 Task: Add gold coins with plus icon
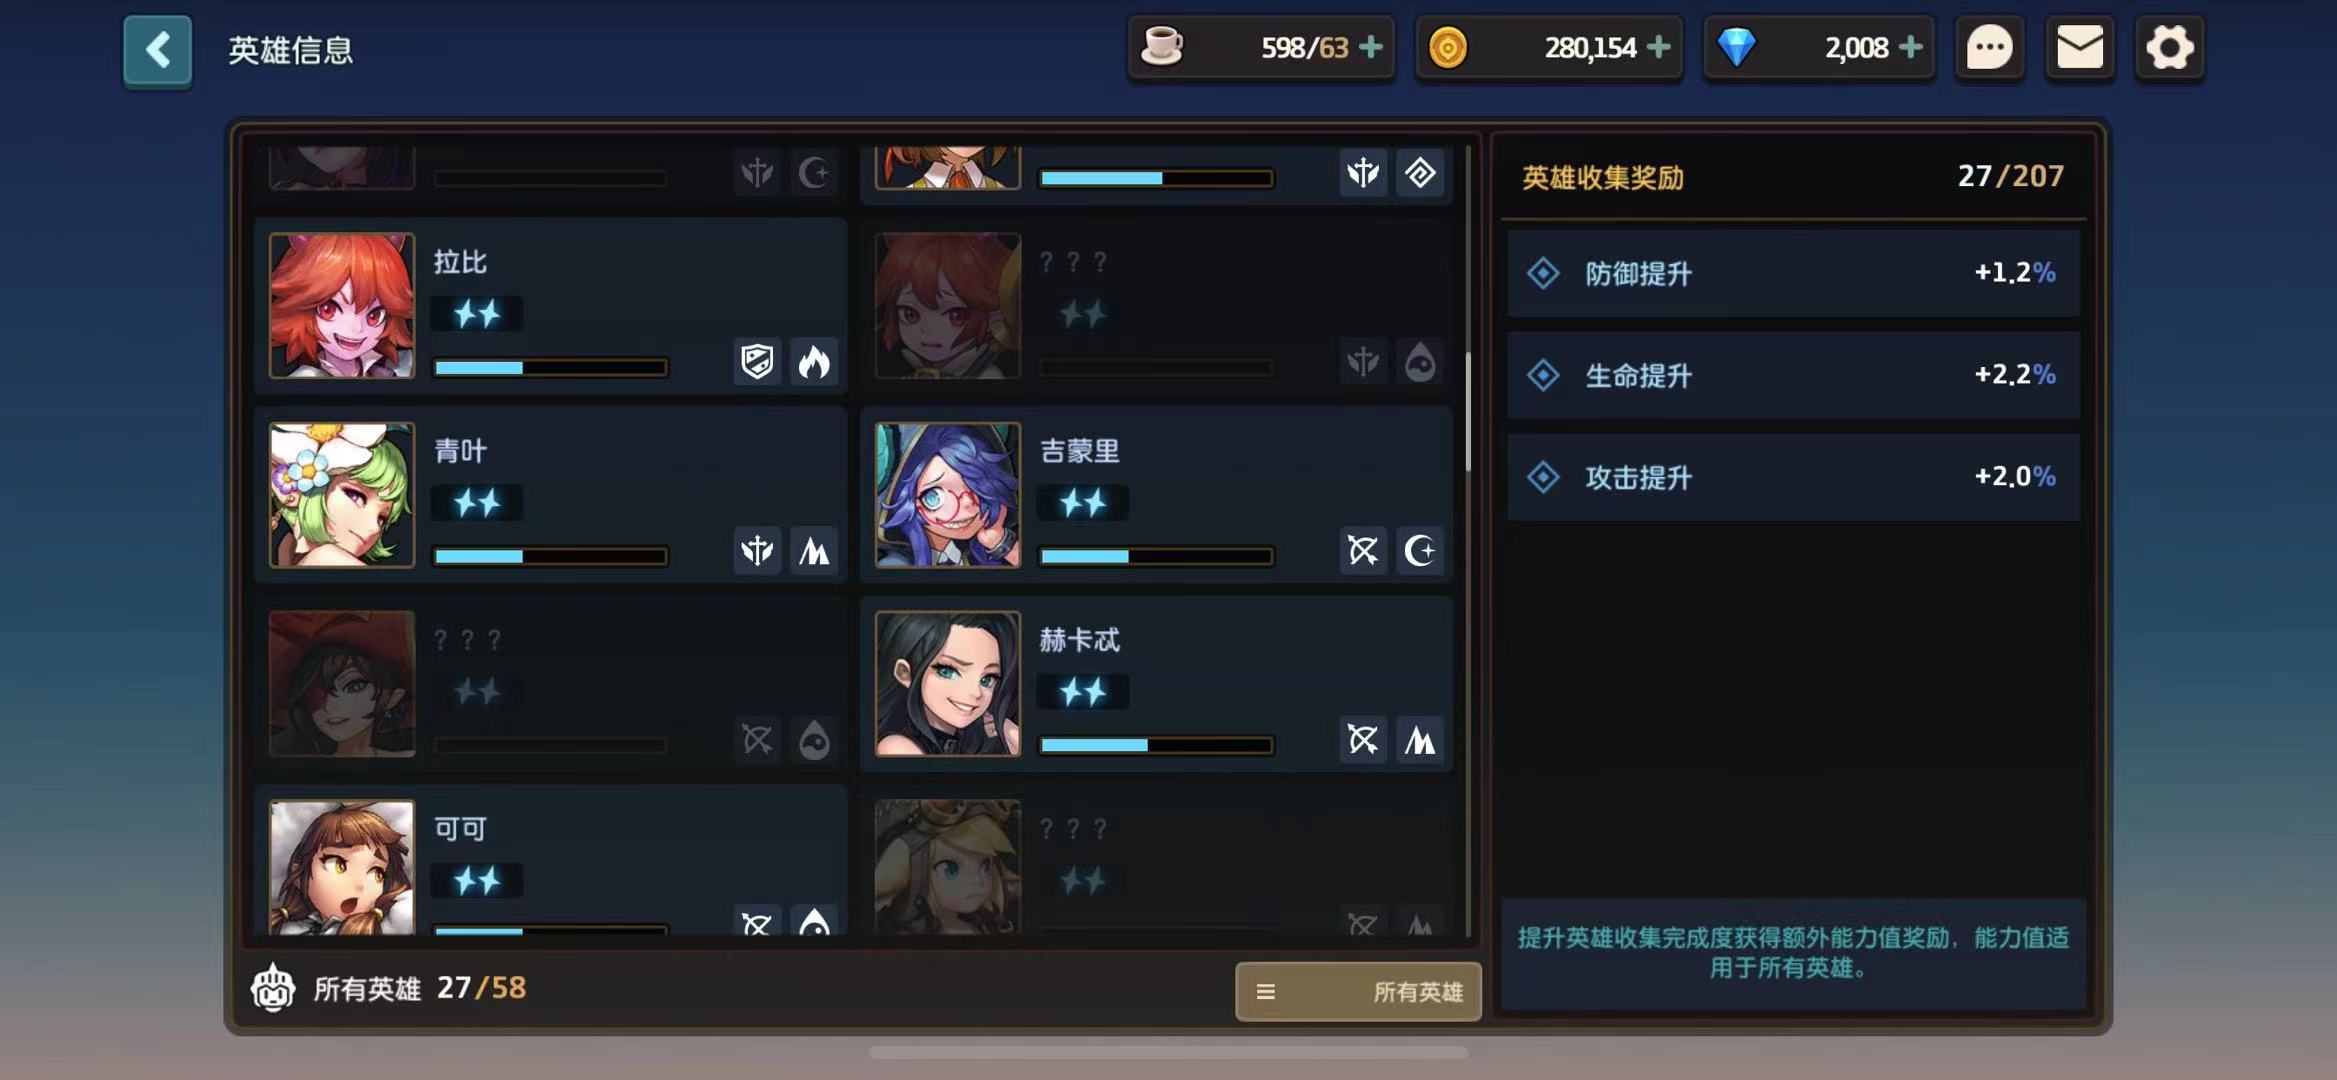coord(1658,47)
